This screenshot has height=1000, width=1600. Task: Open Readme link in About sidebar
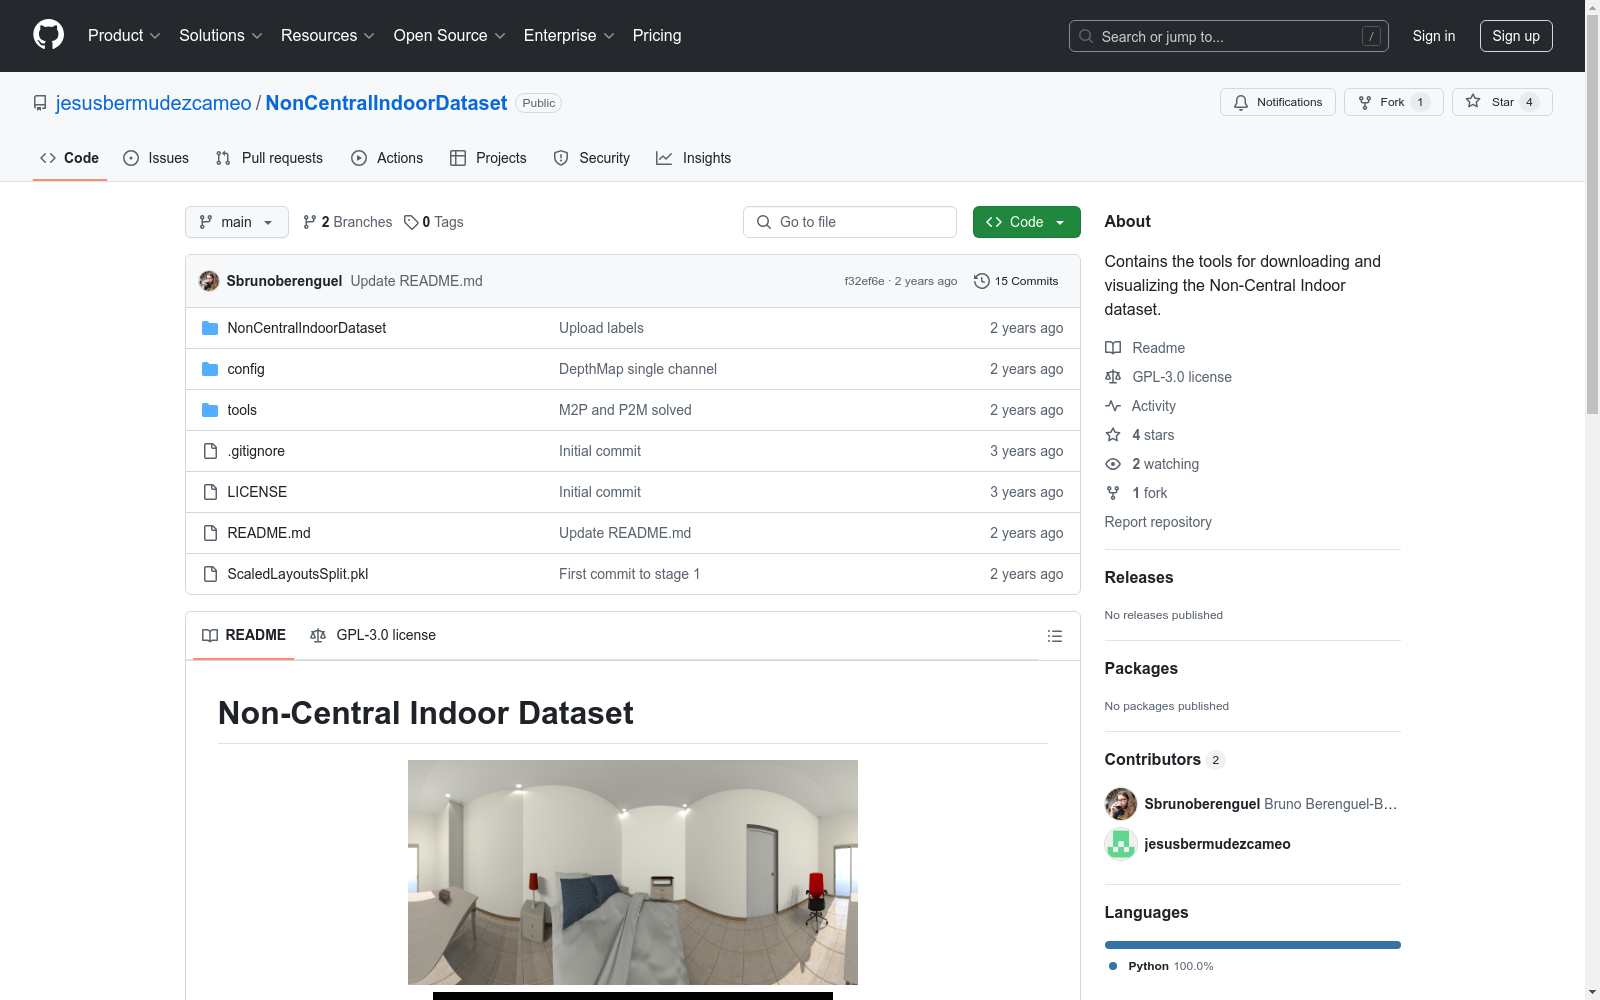1145,348
